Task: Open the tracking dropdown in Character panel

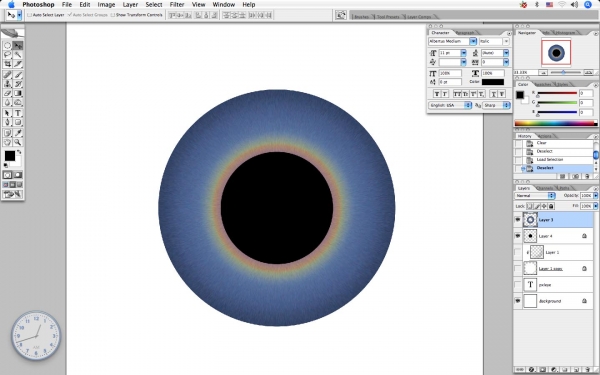Action: [506, 62]
